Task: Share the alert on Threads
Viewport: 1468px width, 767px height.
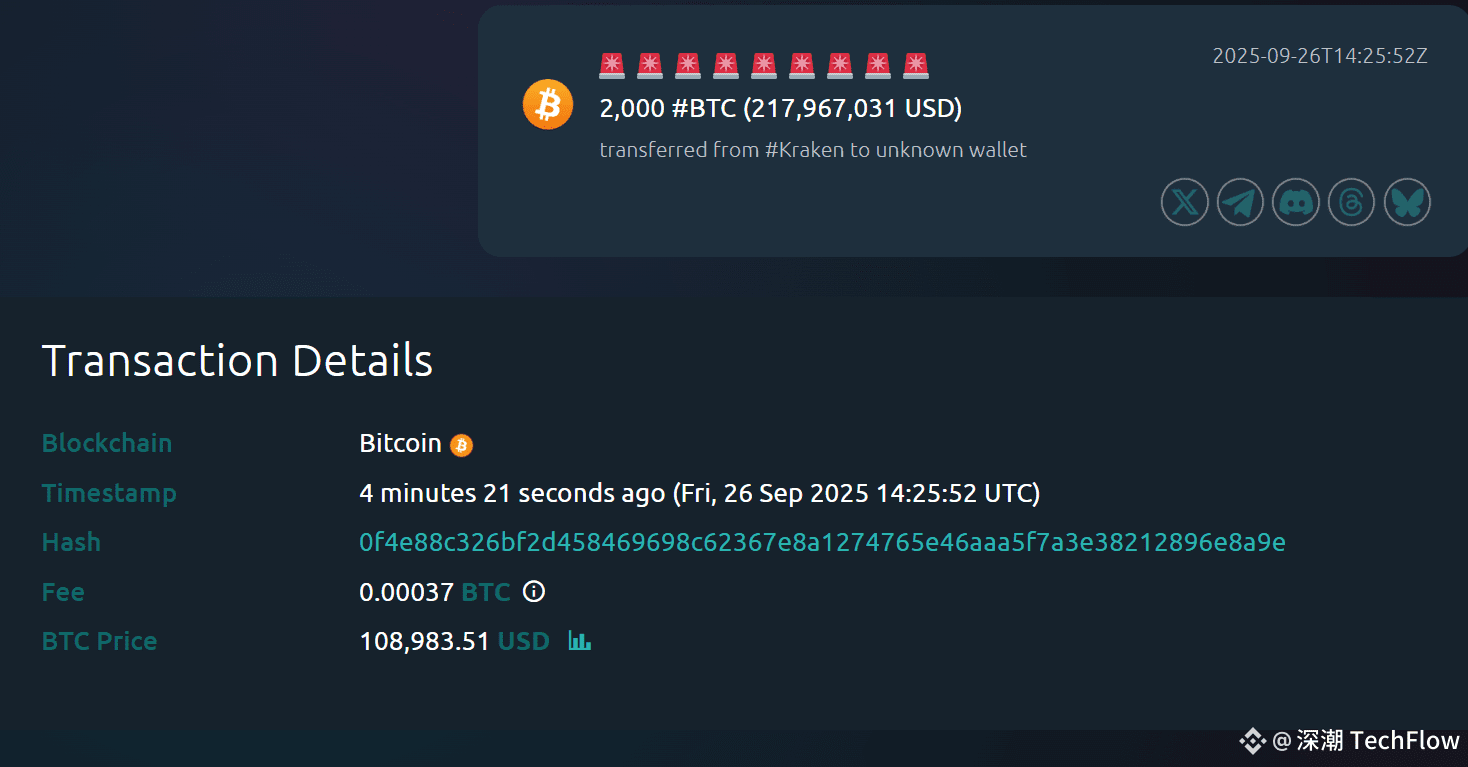Action: 1352,203
